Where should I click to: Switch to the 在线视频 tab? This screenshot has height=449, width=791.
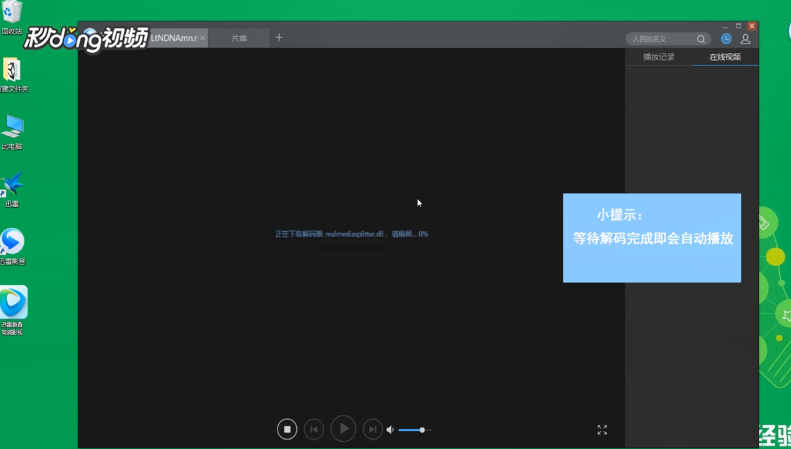(x=725, y=57)
